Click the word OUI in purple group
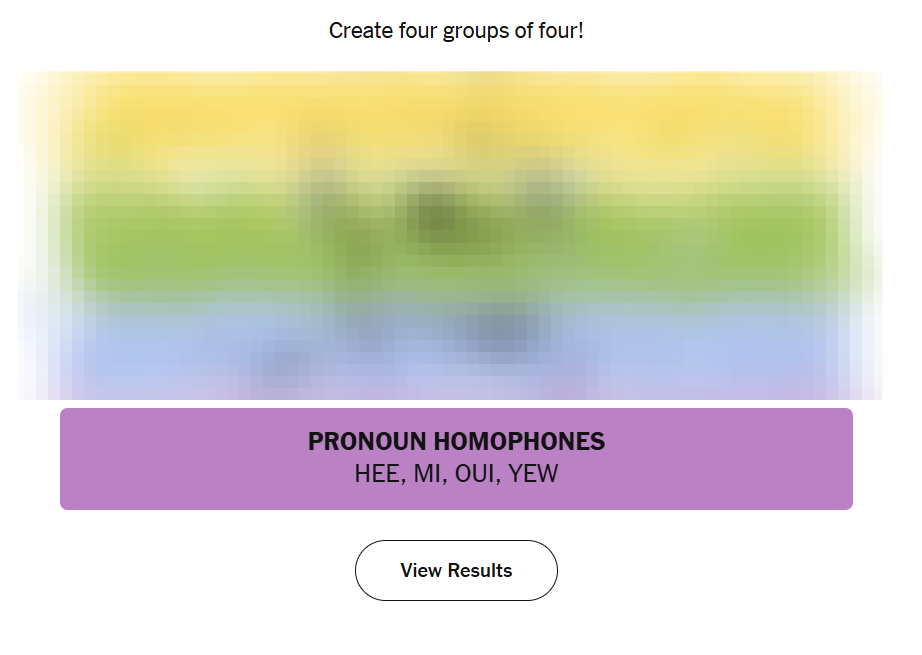 [475, 474]
